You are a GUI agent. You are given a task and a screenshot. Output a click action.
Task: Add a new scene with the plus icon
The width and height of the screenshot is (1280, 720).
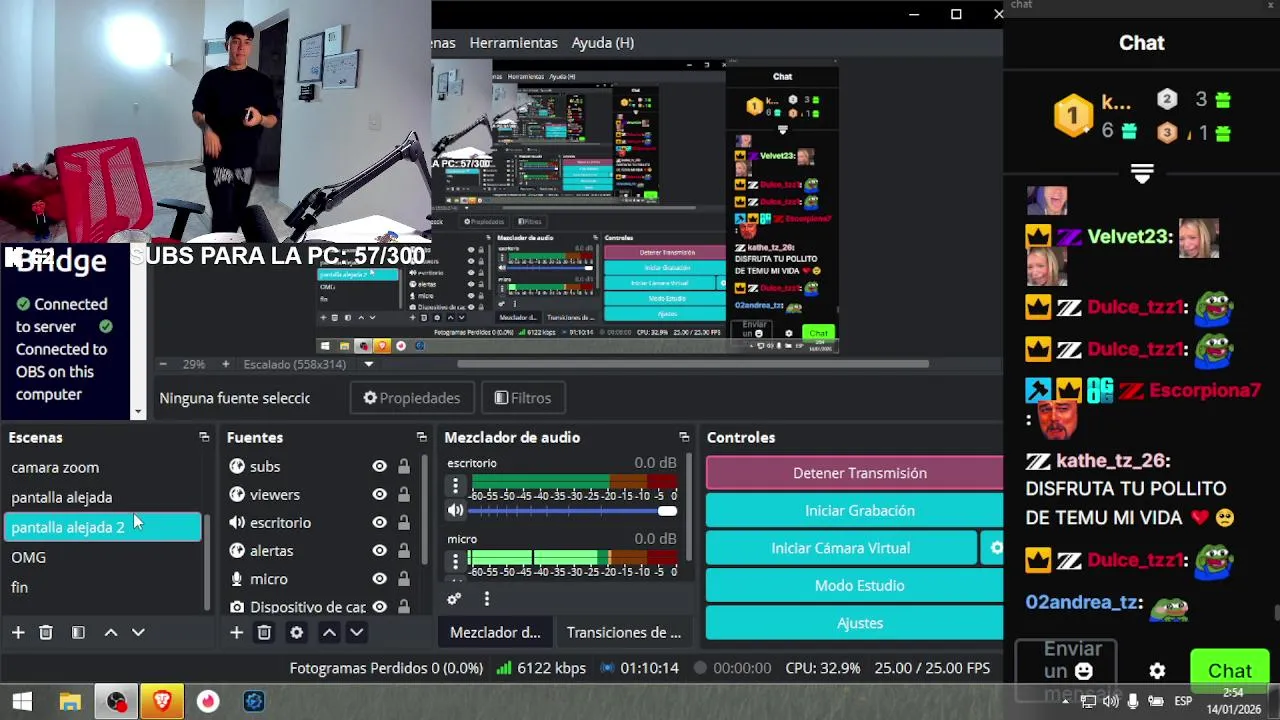pyautogui.click(x=18, y=632)
